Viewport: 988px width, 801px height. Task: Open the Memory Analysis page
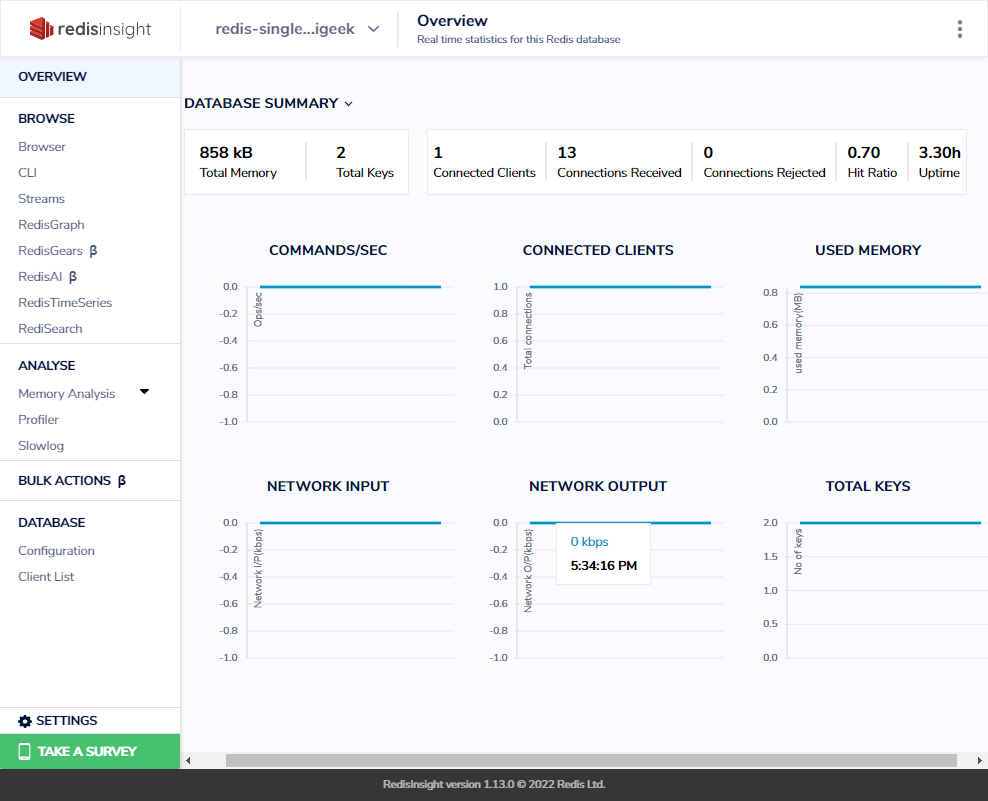(67, 393)
